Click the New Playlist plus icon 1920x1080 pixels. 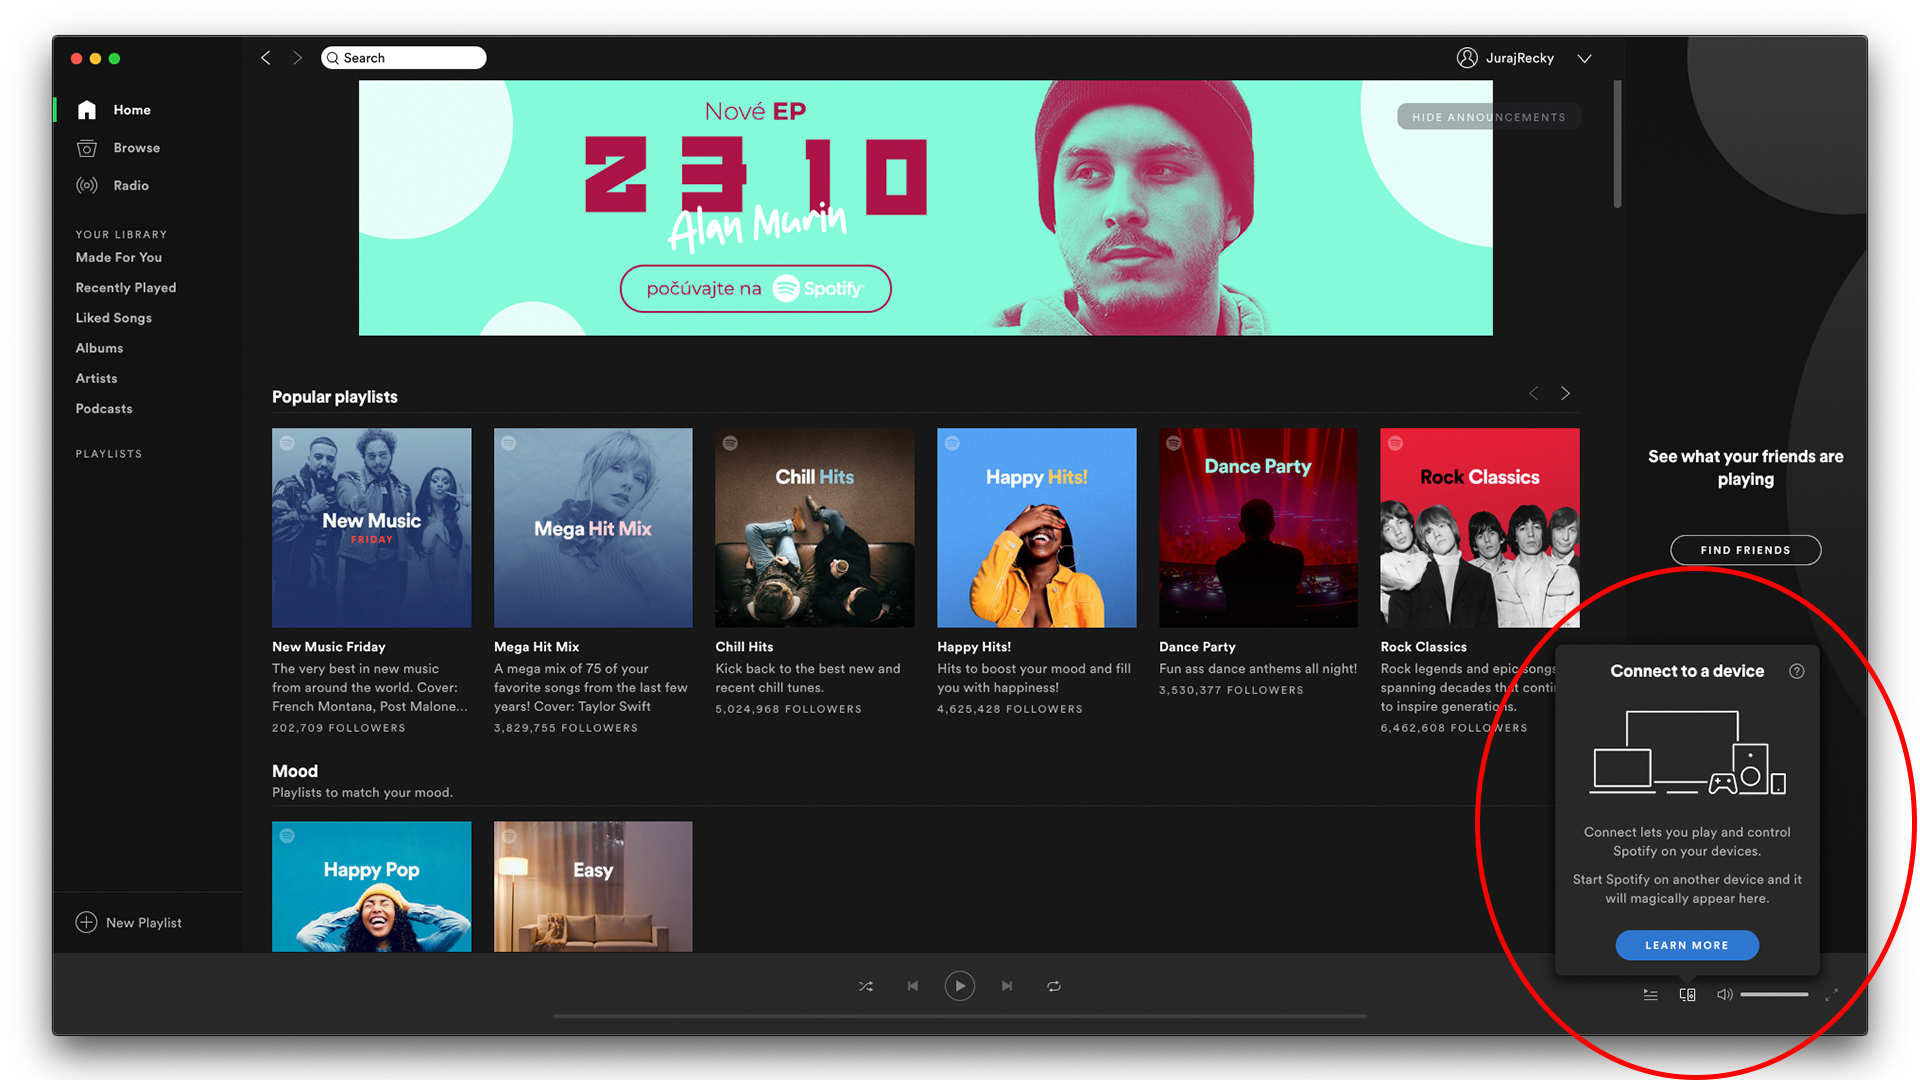pyautogui.click(x=87, y=922)
